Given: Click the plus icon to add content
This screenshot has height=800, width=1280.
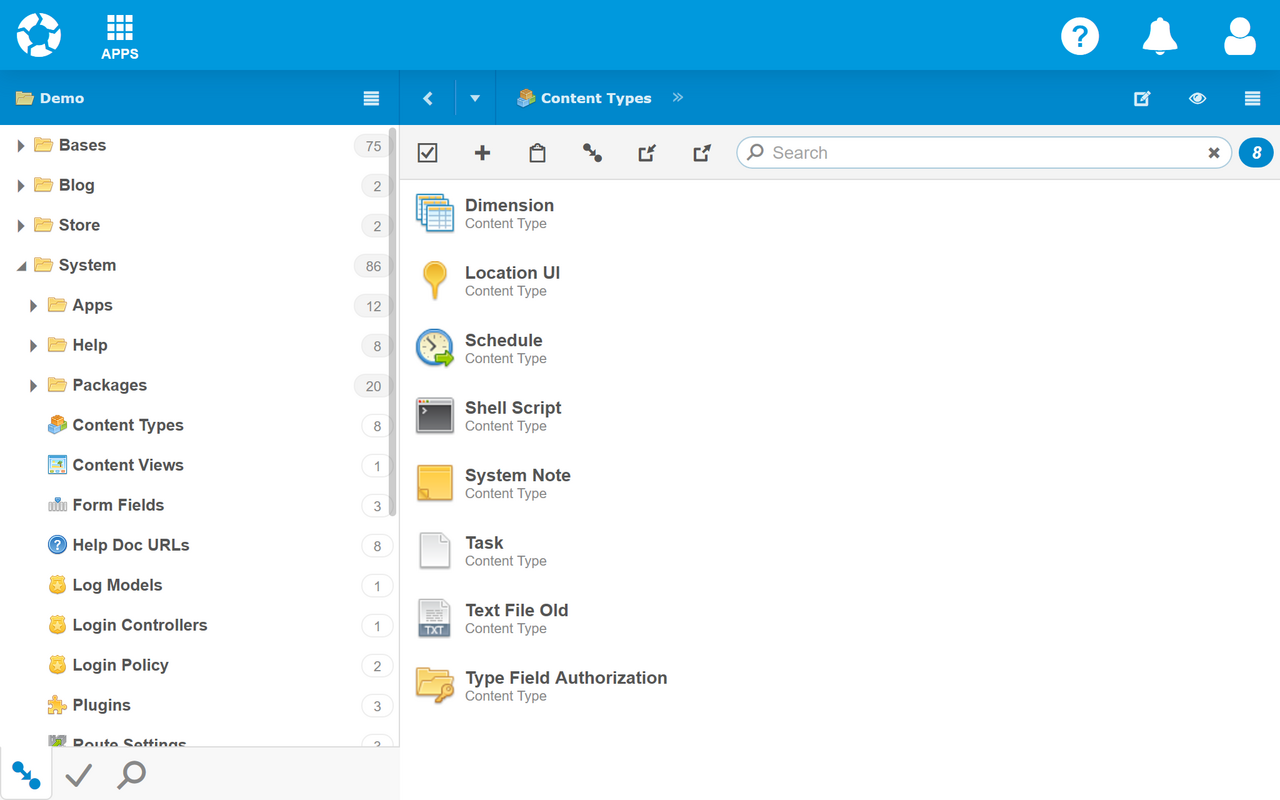Looking at the screenshot, I should [x=482, y=153].
